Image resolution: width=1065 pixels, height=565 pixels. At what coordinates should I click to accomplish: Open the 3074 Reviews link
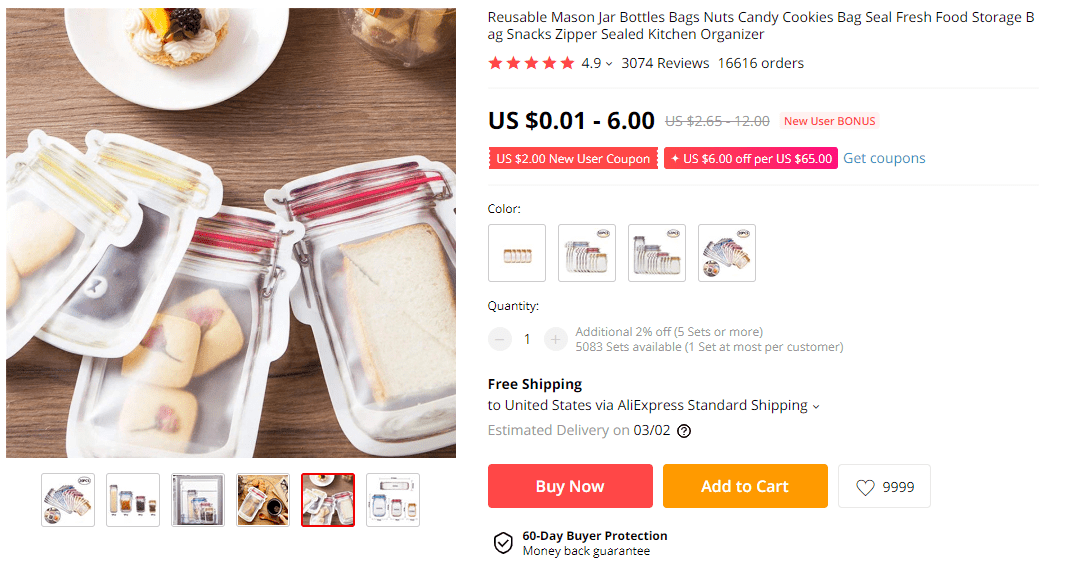click(665, 63)
